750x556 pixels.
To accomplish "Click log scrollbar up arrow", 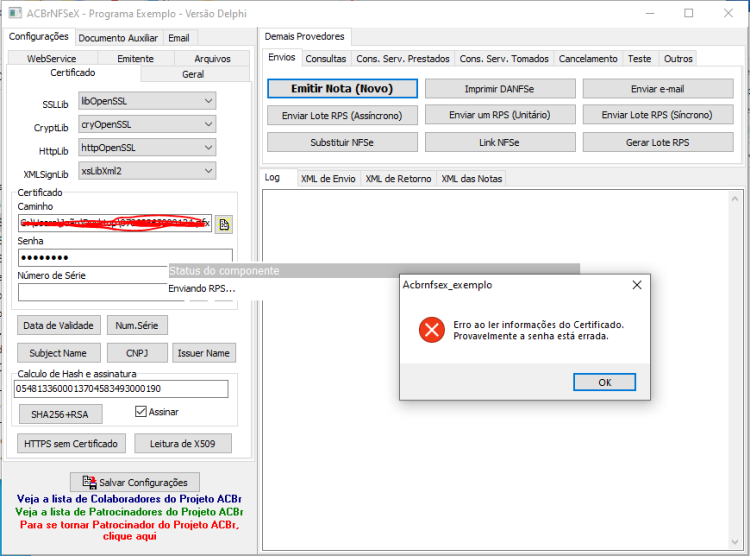I will tap(735, 199).
